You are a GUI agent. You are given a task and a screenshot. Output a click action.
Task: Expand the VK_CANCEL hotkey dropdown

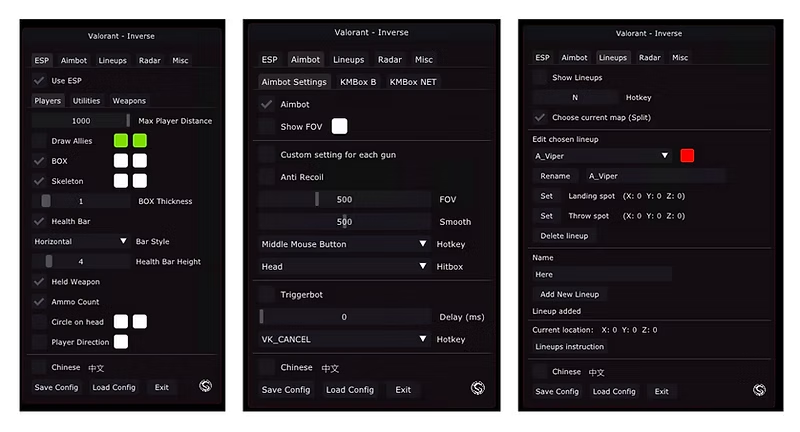tap(345, 339)
